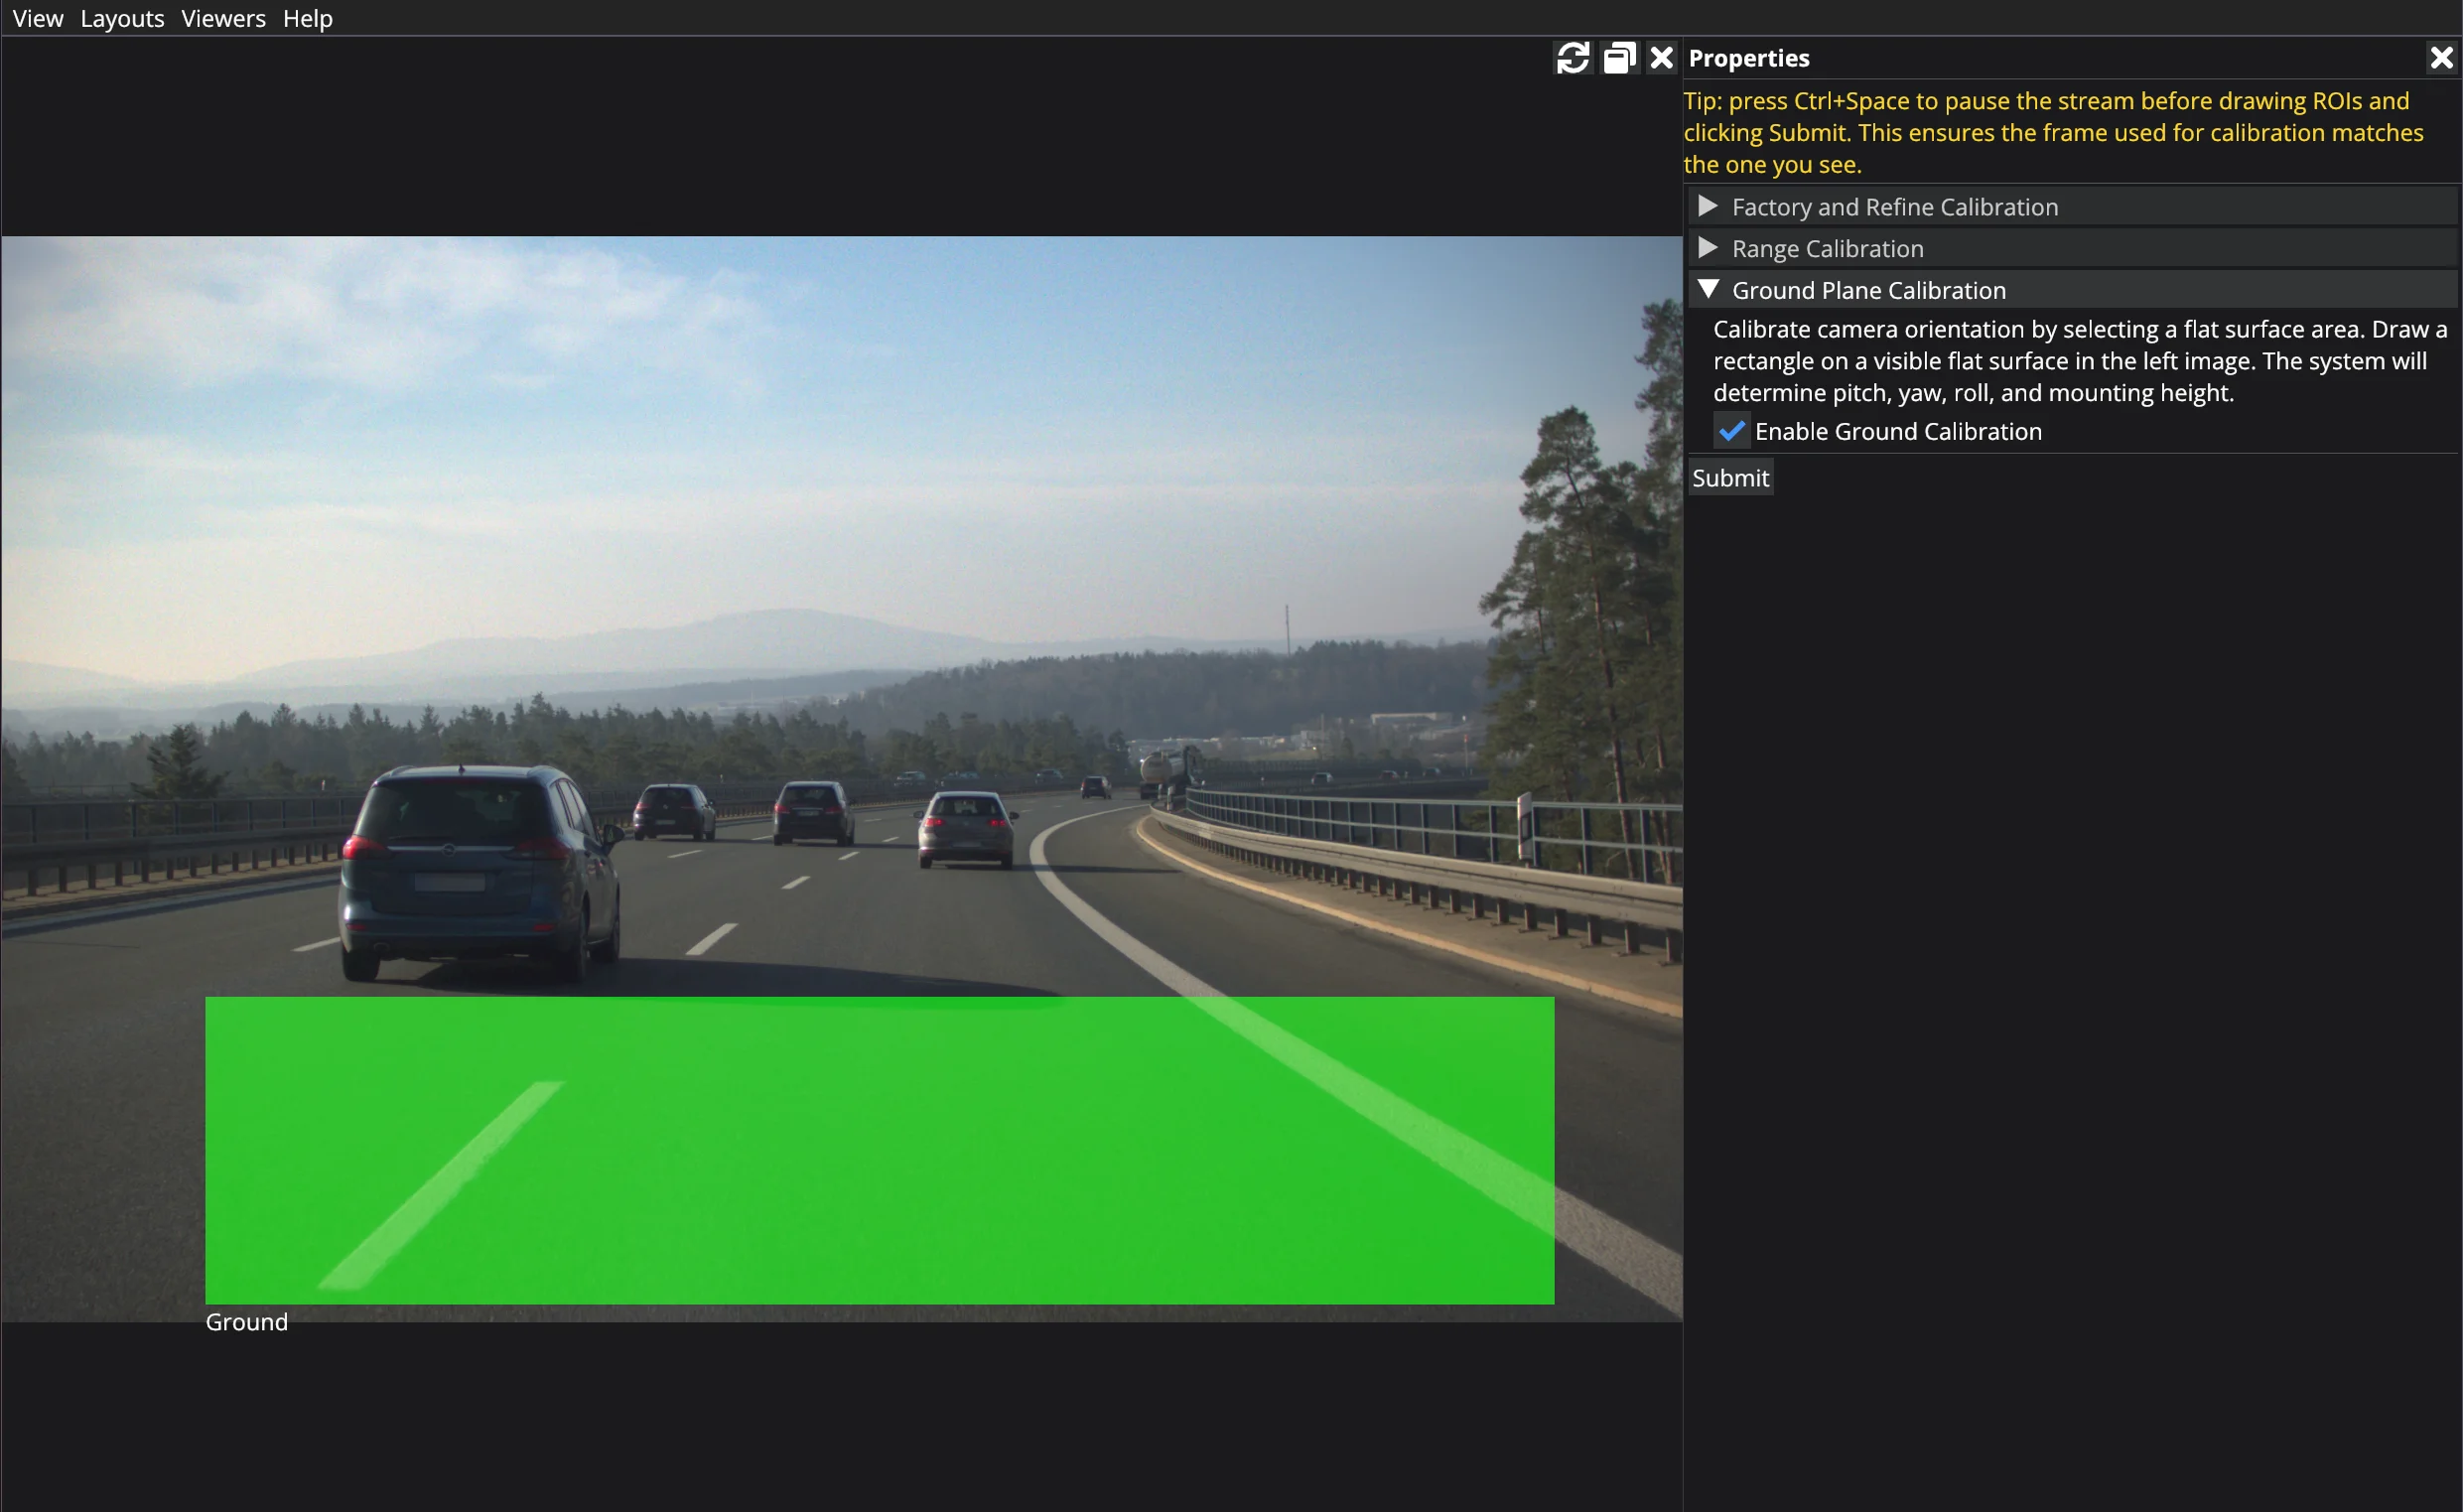Viewport: 2463px width, 1512px height.
Task: Open the Layouts menu
Action: (x=122, y=18)
